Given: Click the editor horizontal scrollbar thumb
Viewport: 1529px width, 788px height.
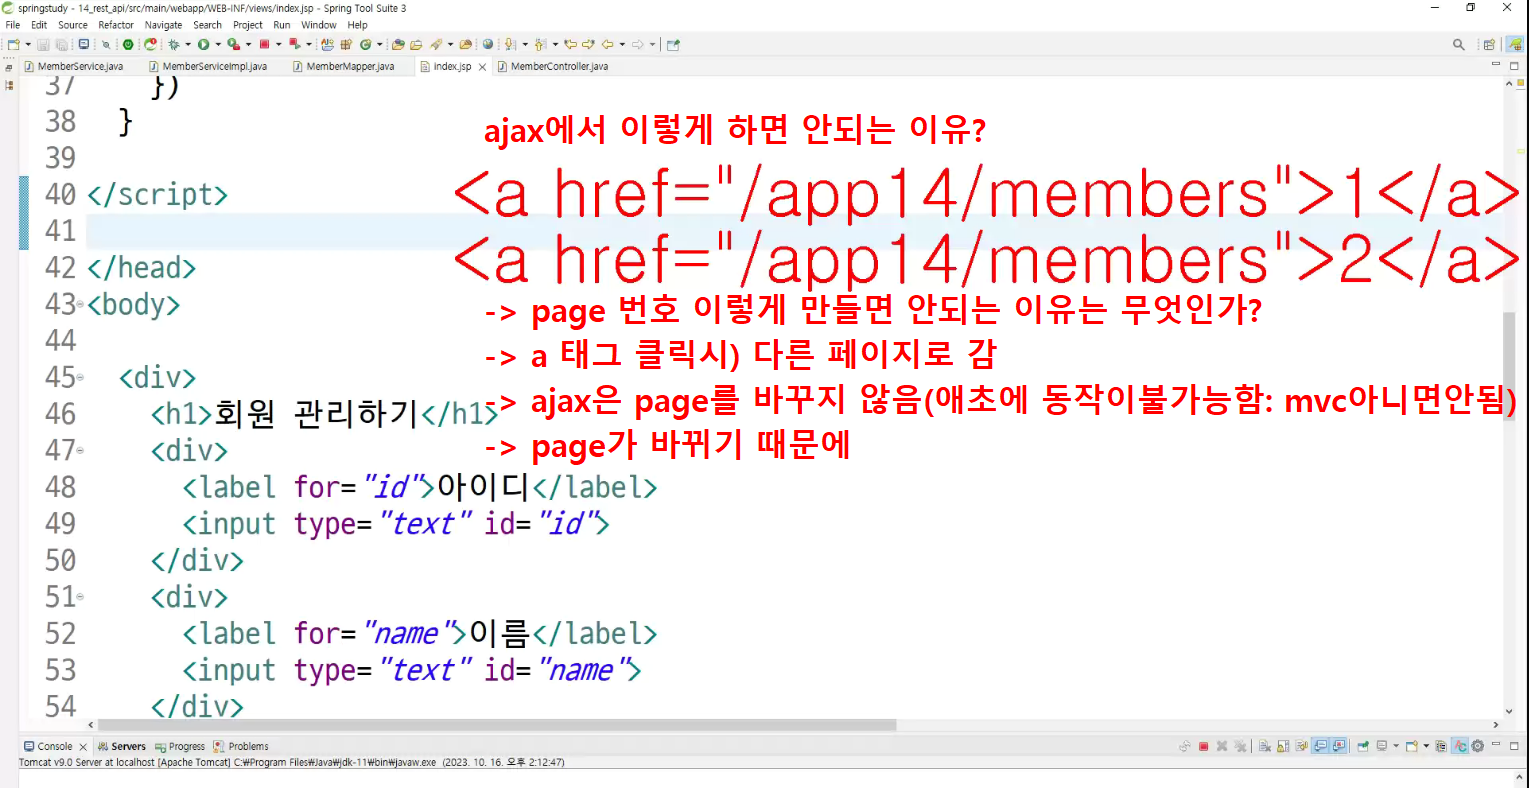Looking at the screenshot, I should (x=497, y=725).
